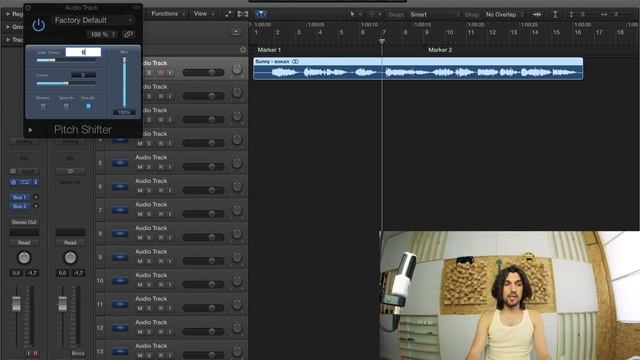The image size is (640, 360).
Task: Click the blue waveform icon on track 11
Action: 120,304
